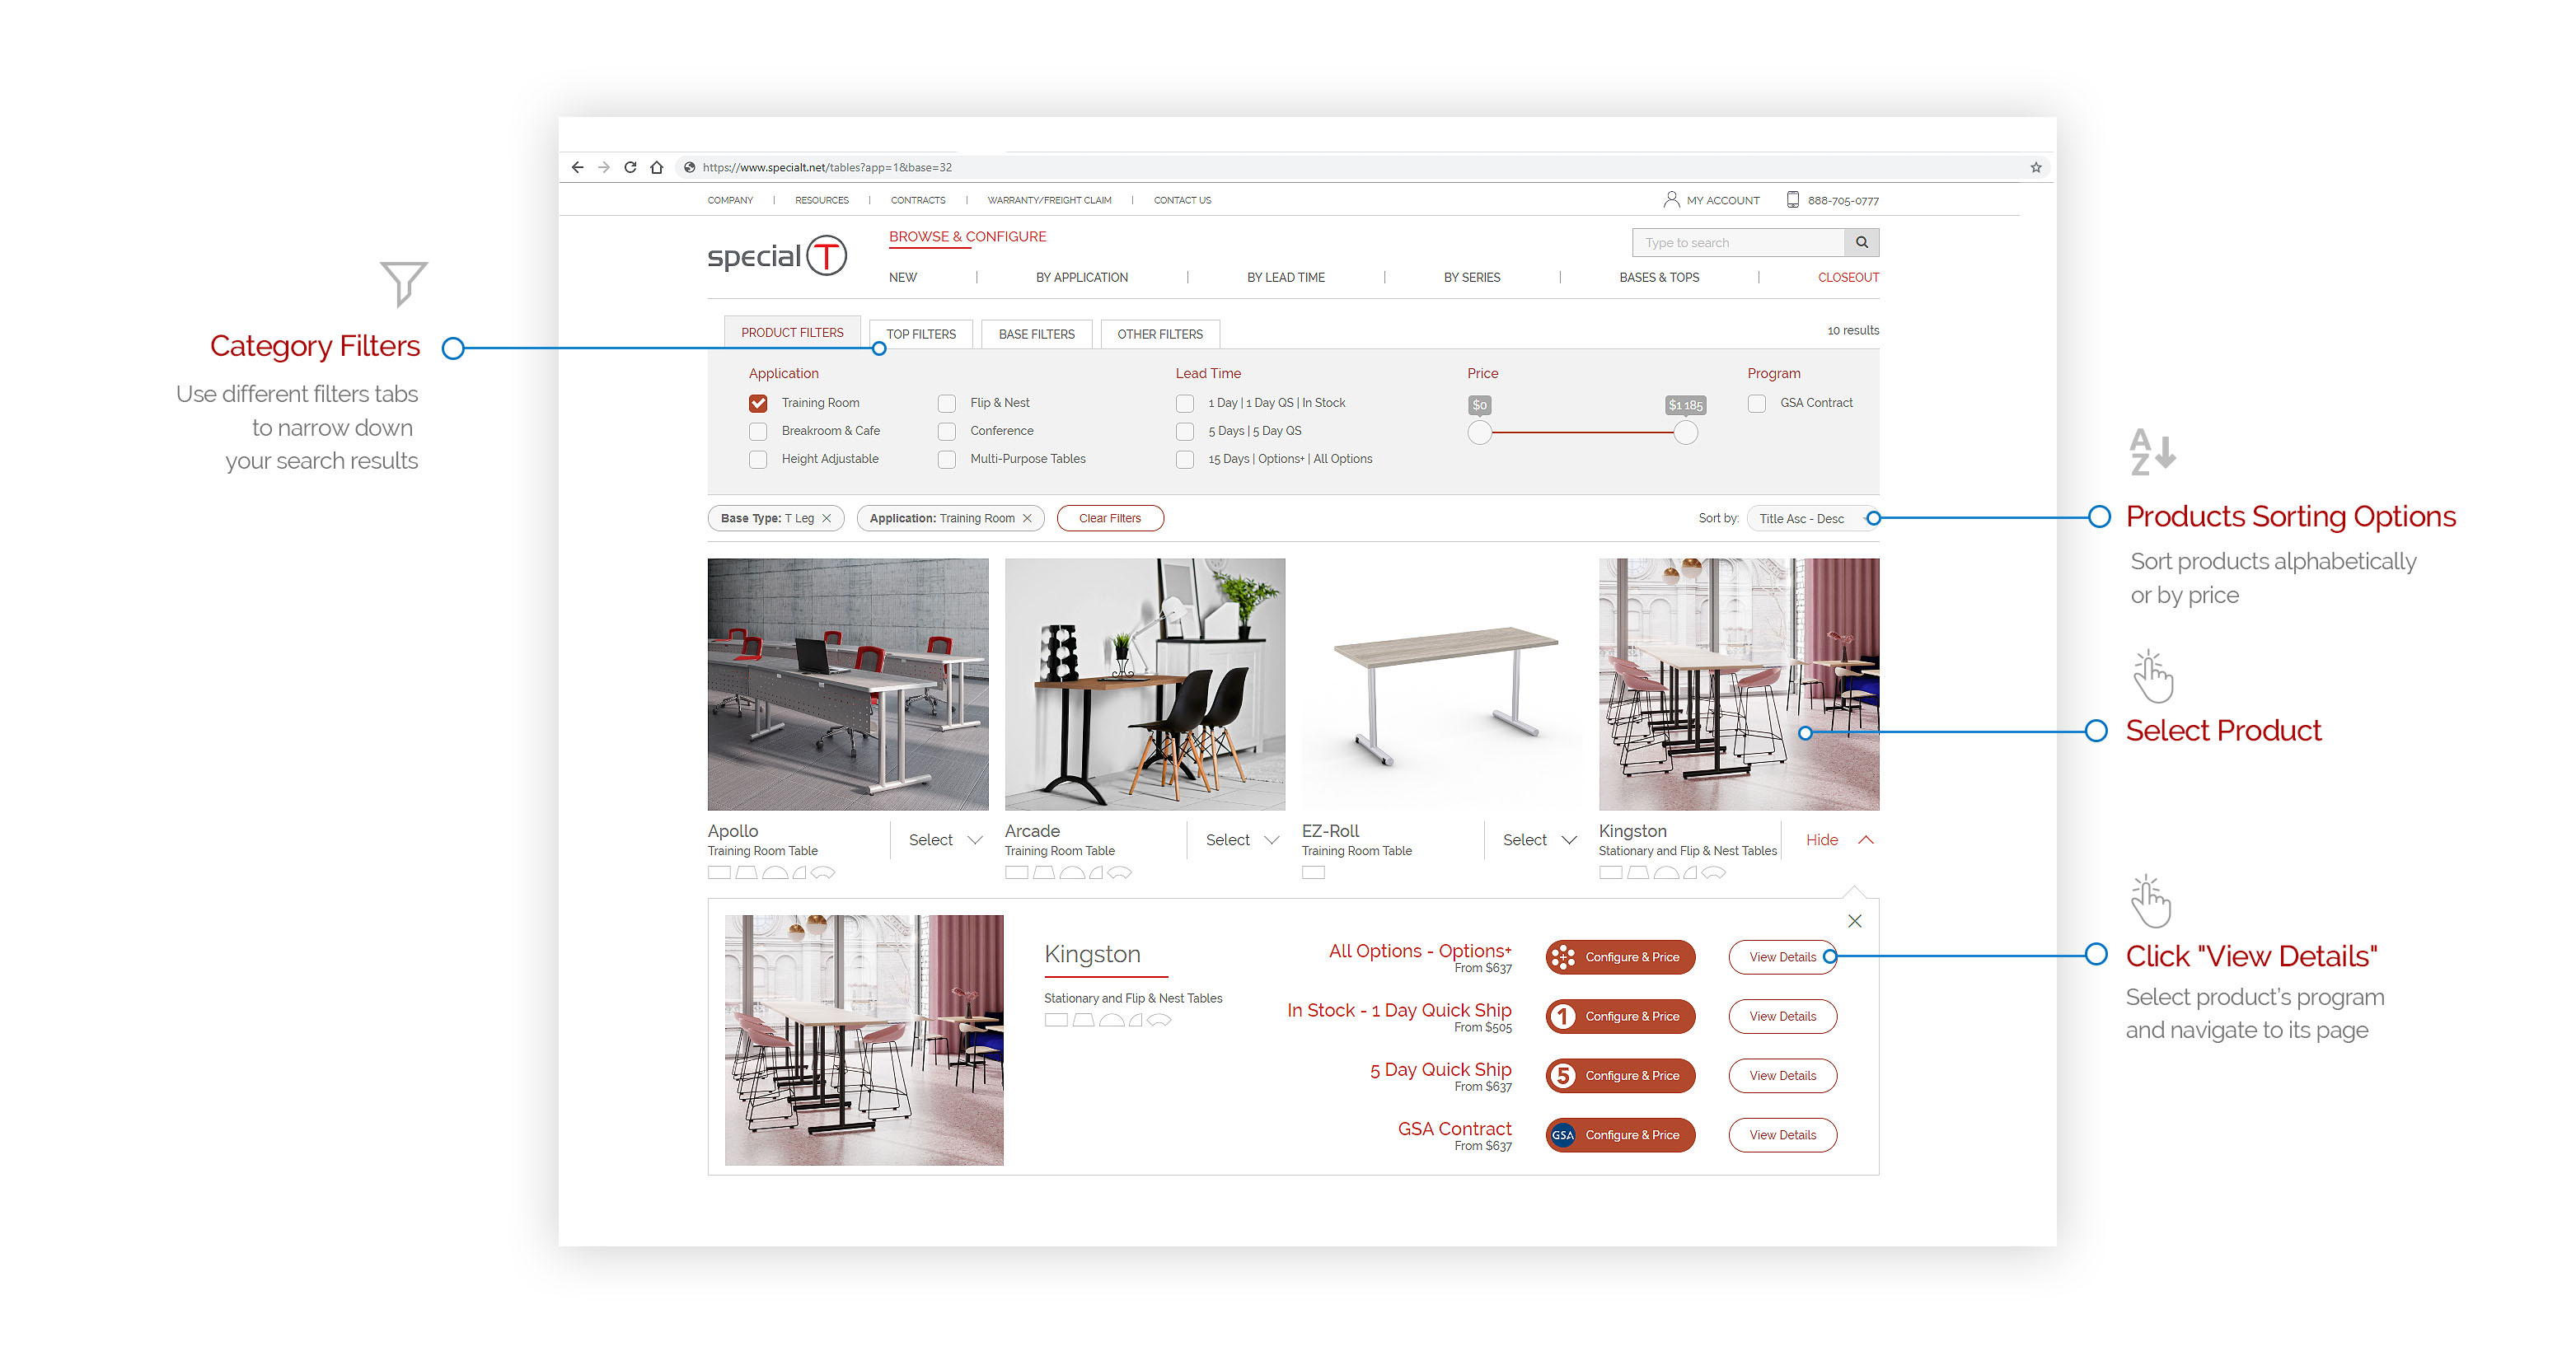
Task: Close the Kingston details panel
Action: point(1854,920)
